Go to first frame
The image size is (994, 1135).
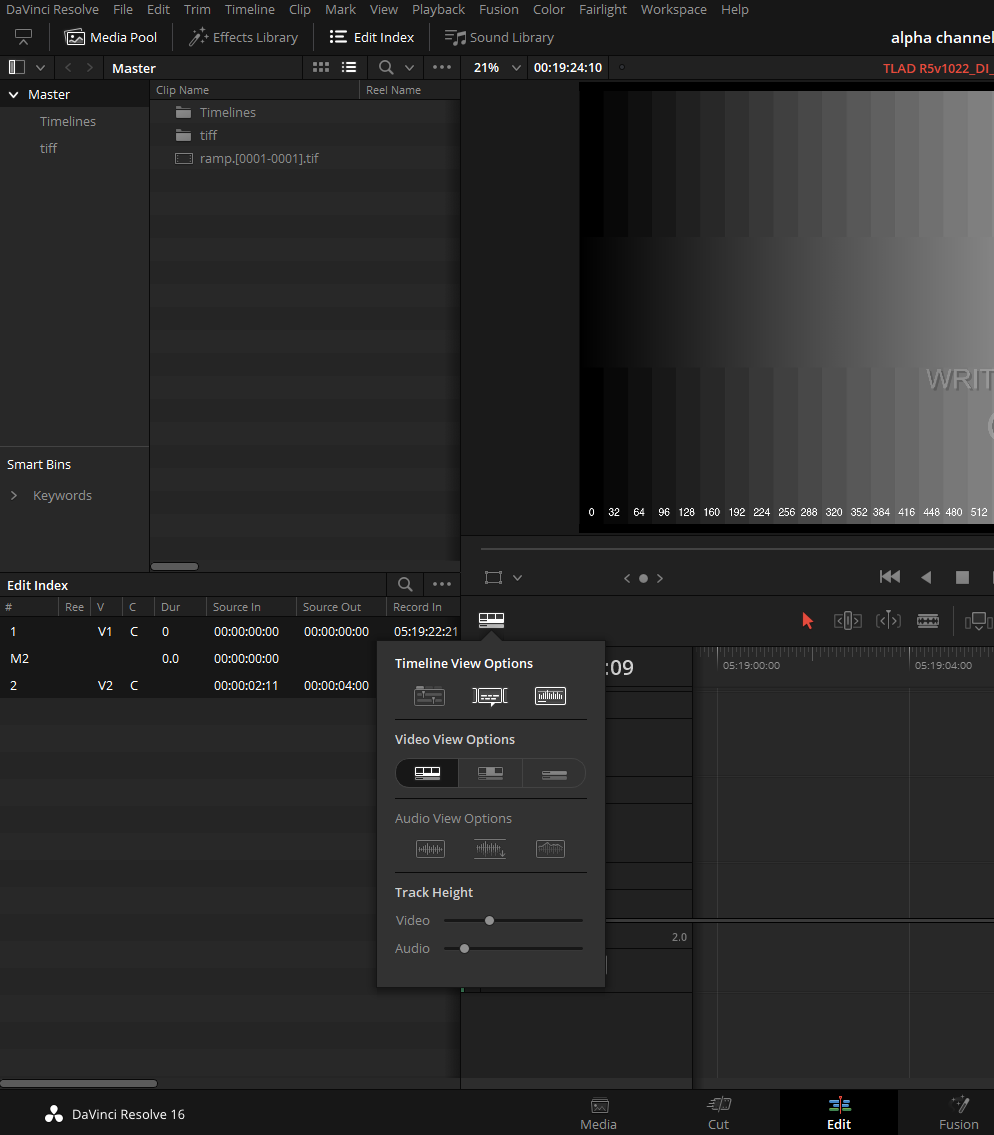[x=890, y=577]
